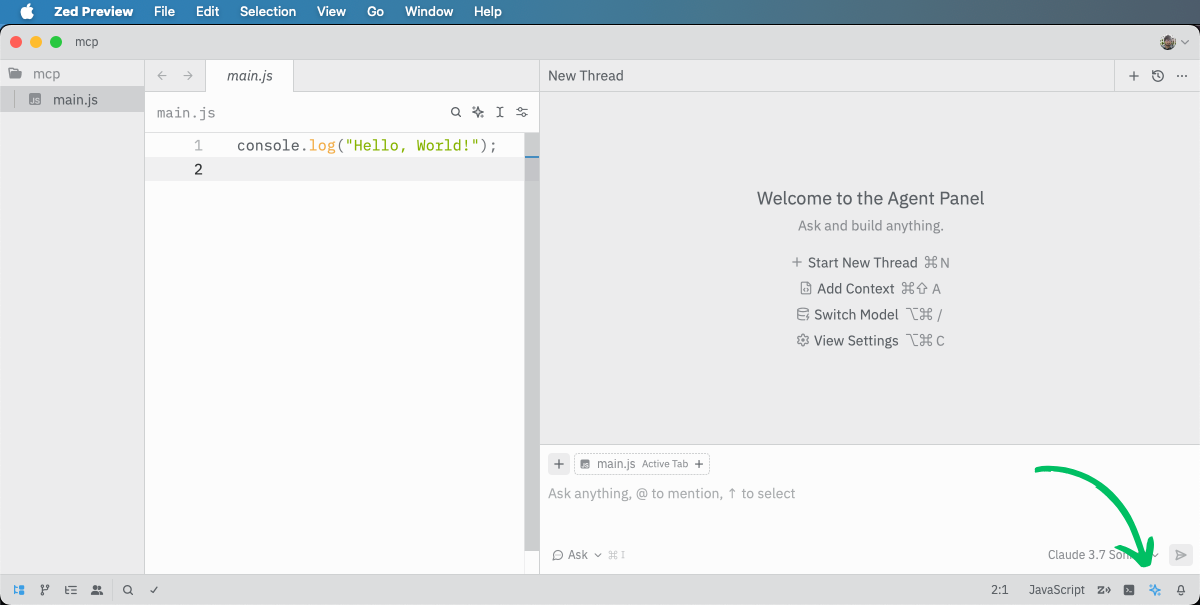Image resolution: width=1200 pixels, height=605 pixels.
Task: Click the project search magnifier in status bar
Action: pos(128,590)
